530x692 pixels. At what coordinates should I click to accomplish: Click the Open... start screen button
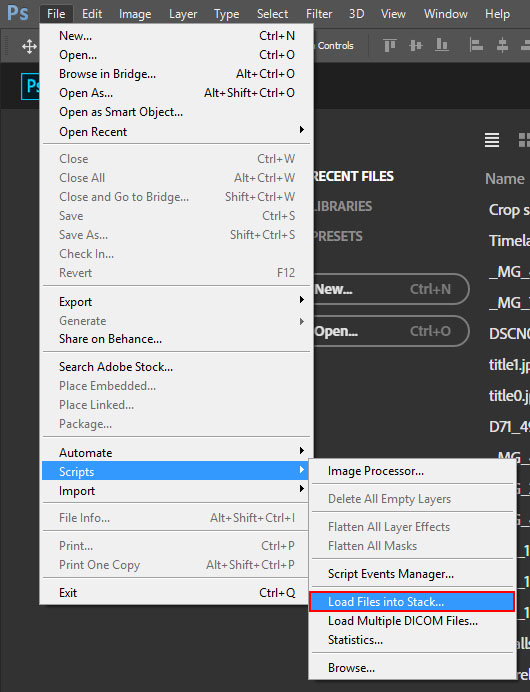(391, 331)
